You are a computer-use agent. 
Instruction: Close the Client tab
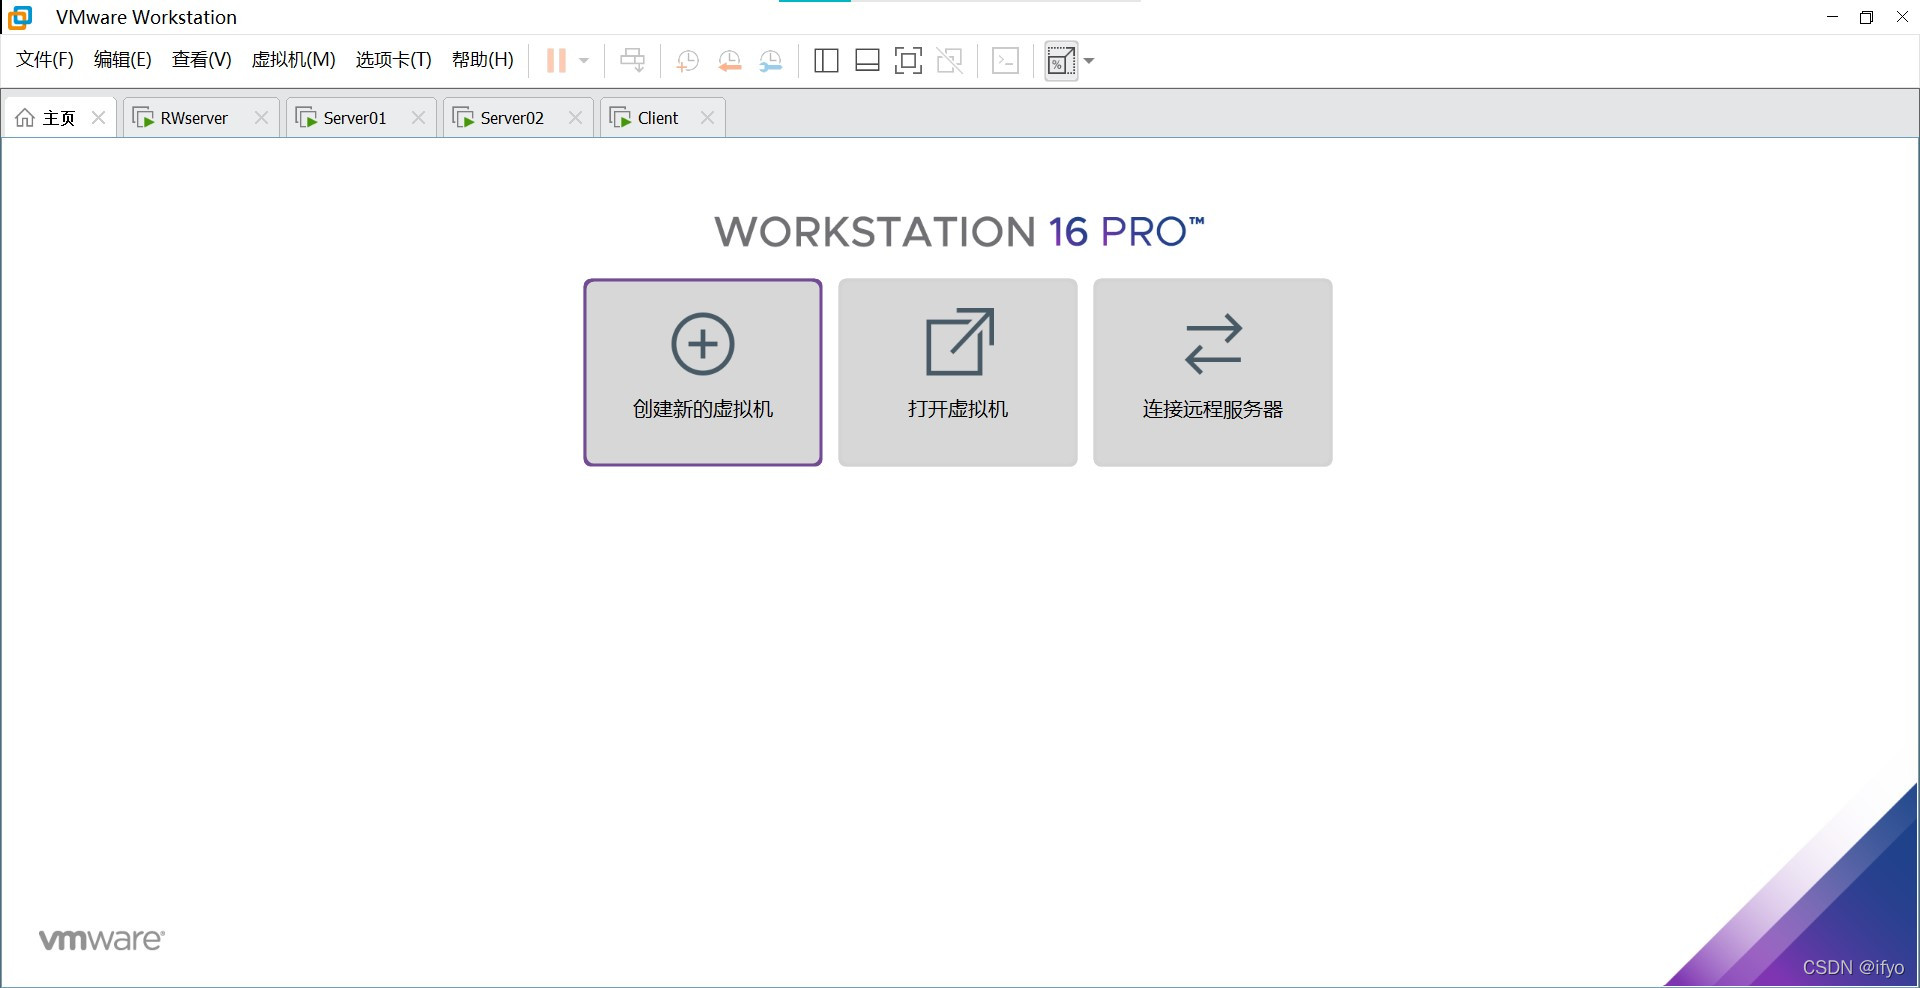coord(707,118)
